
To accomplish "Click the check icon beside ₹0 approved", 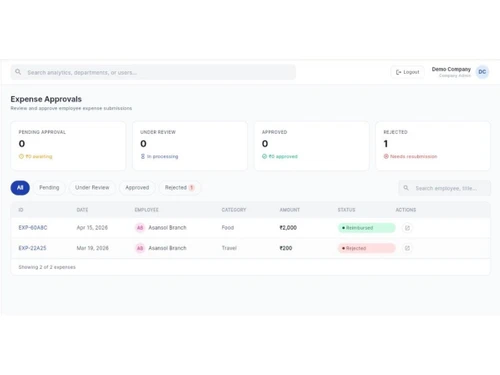I will coord(264,156).
